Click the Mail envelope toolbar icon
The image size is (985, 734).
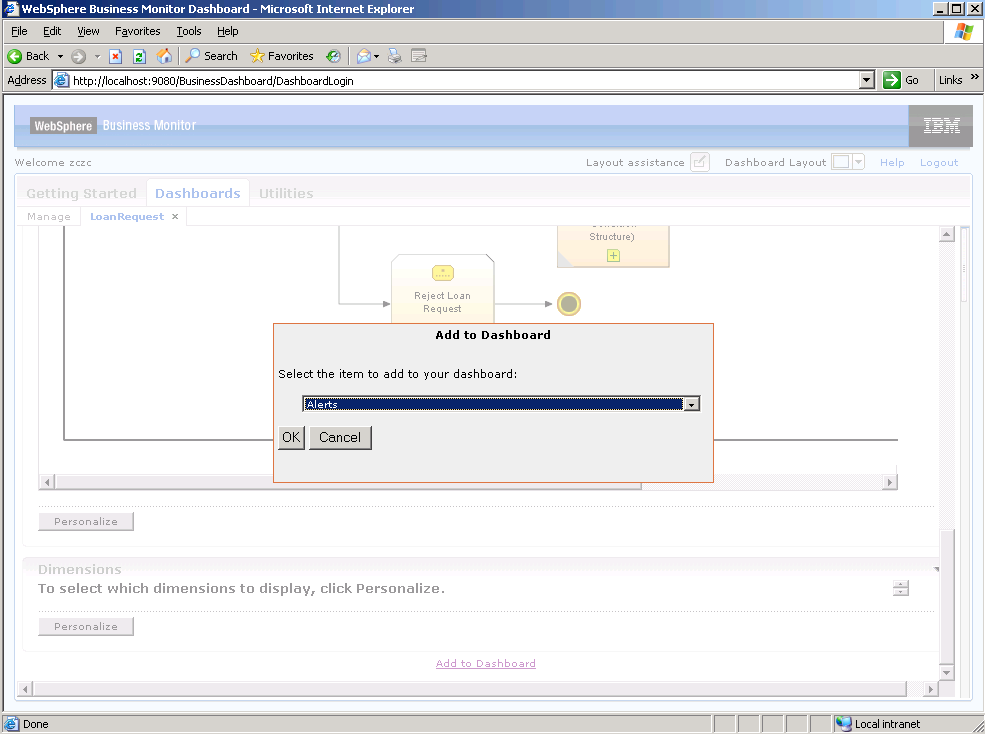click(363, 57)
